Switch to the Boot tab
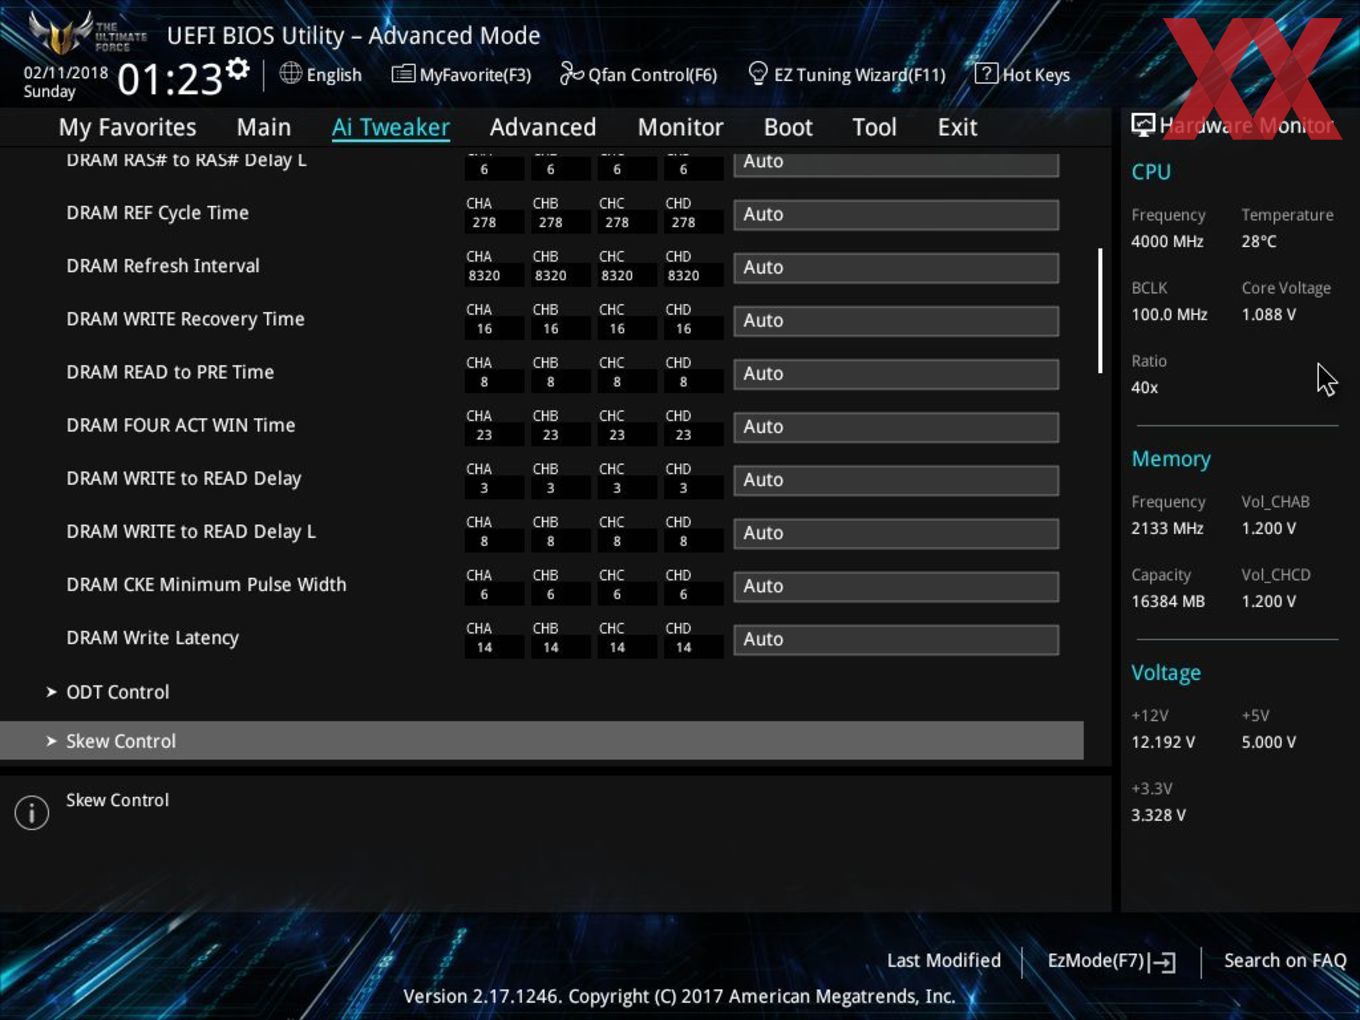 788,127
